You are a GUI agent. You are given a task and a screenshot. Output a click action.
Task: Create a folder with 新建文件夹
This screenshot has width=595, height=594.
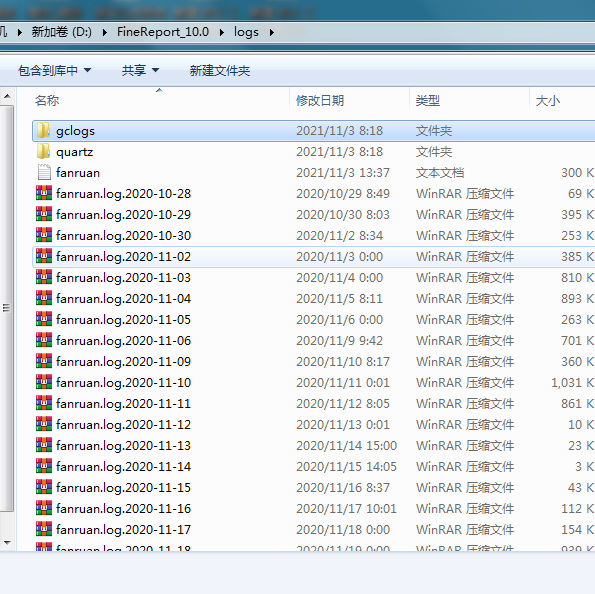(x=220, y=71)
